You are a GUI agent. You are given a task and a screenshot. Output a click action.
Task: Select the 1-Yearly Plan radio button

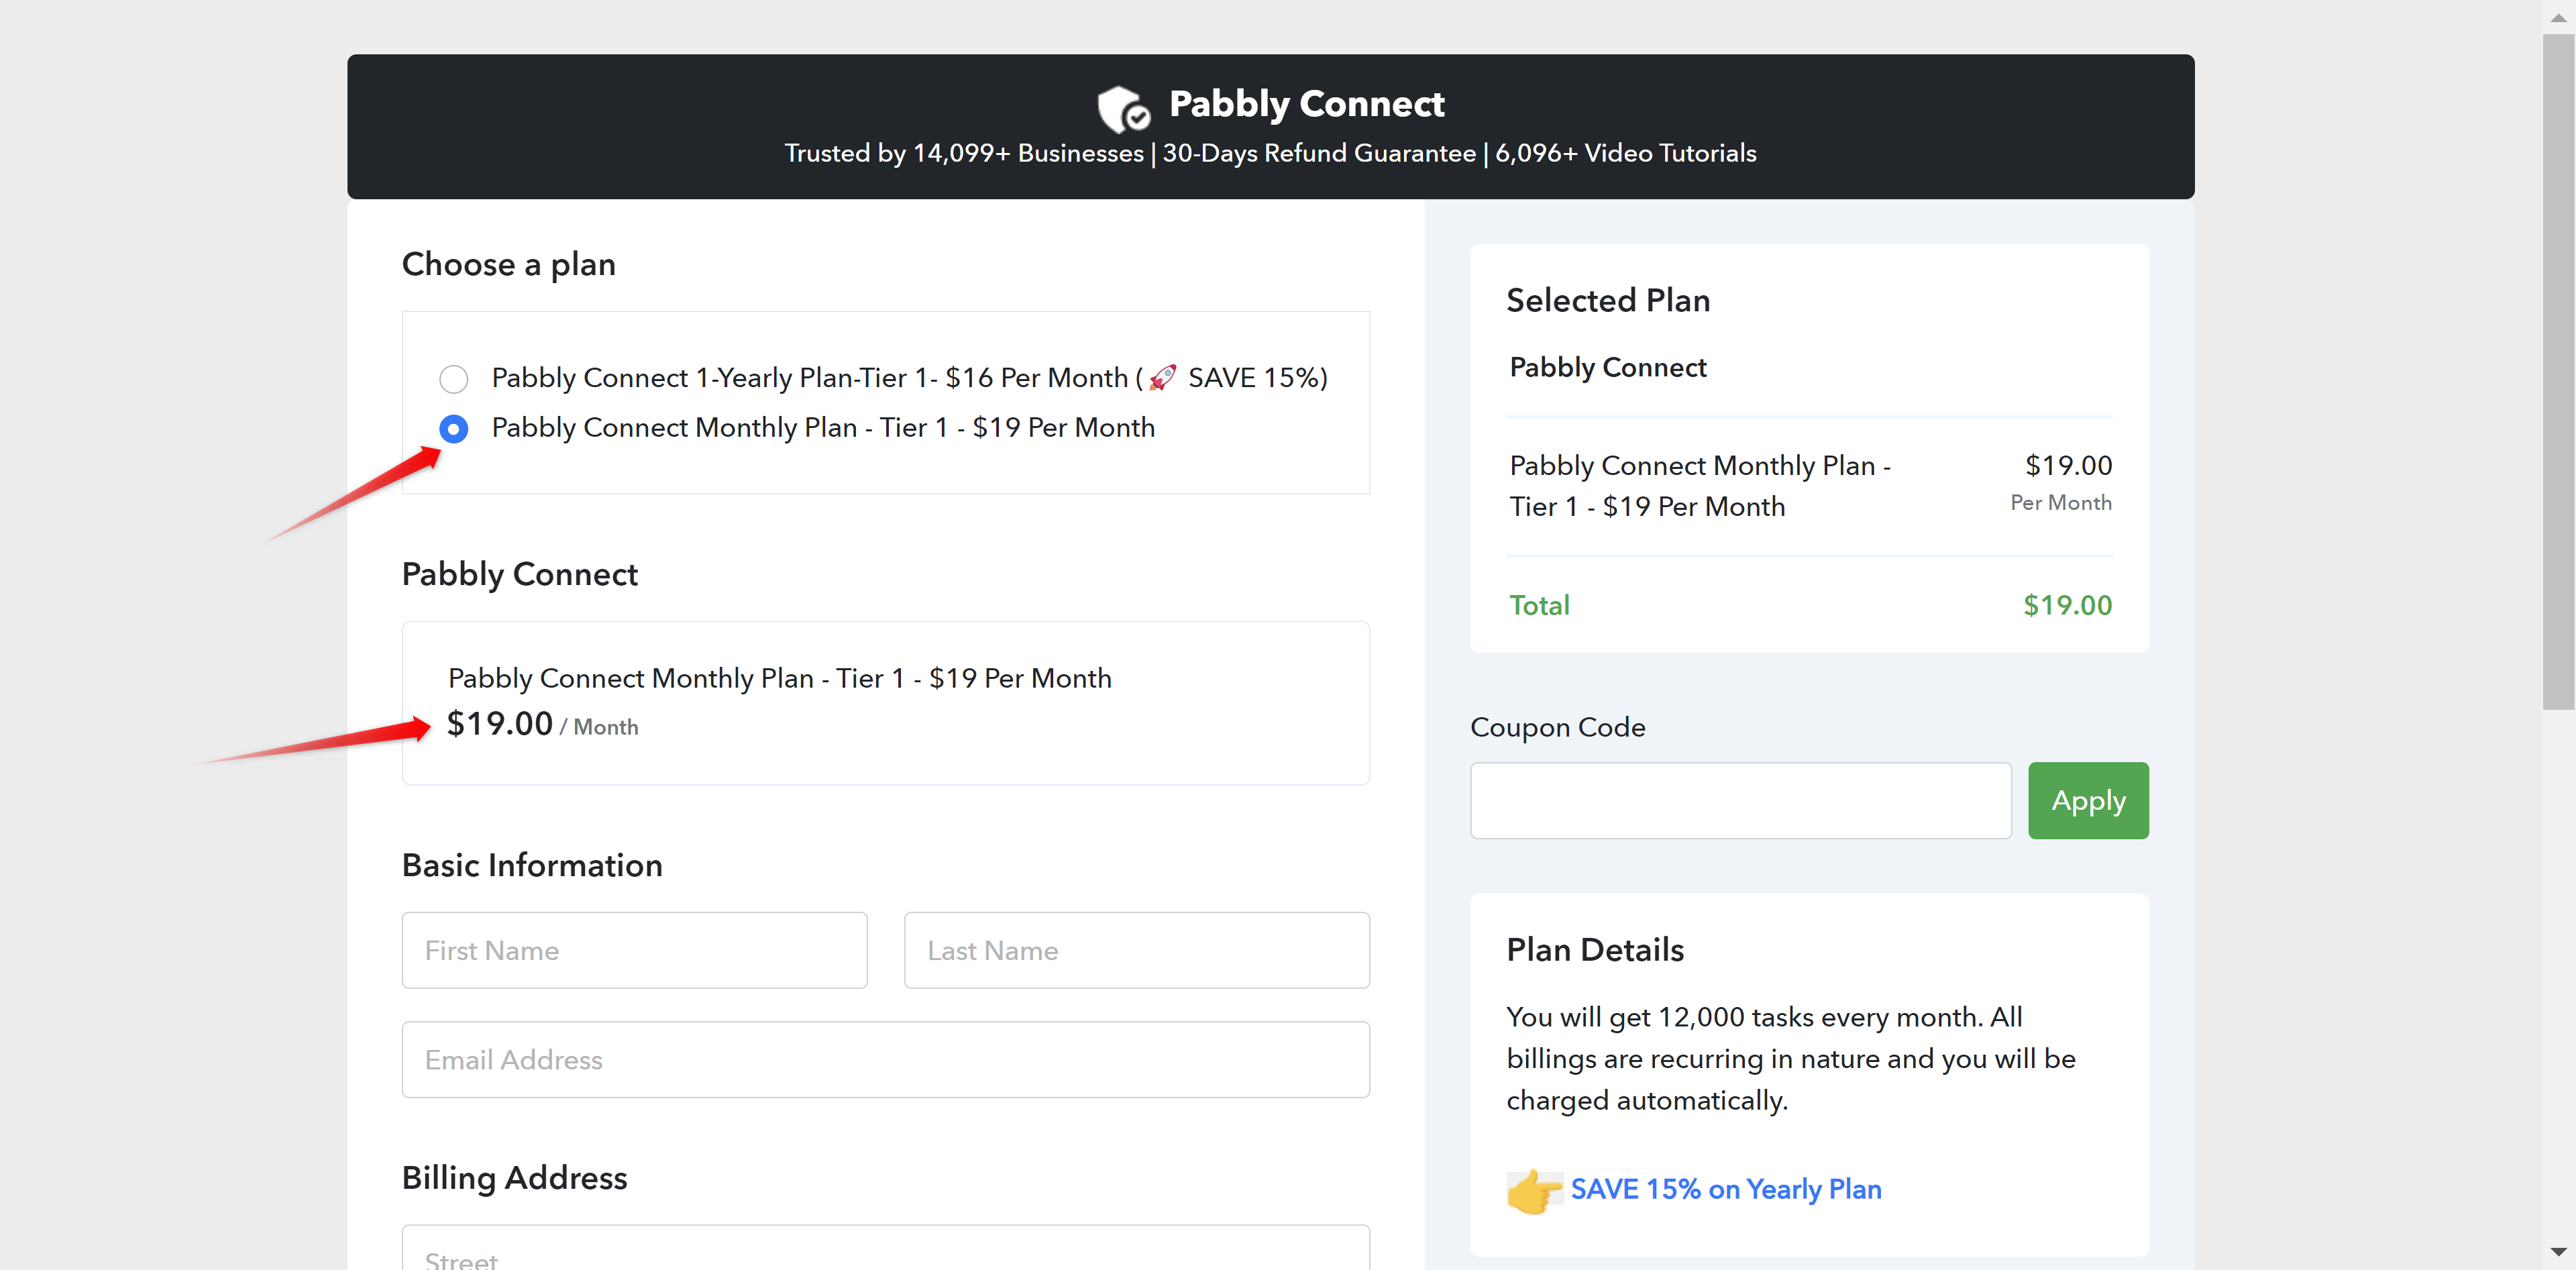pos(453,379)
